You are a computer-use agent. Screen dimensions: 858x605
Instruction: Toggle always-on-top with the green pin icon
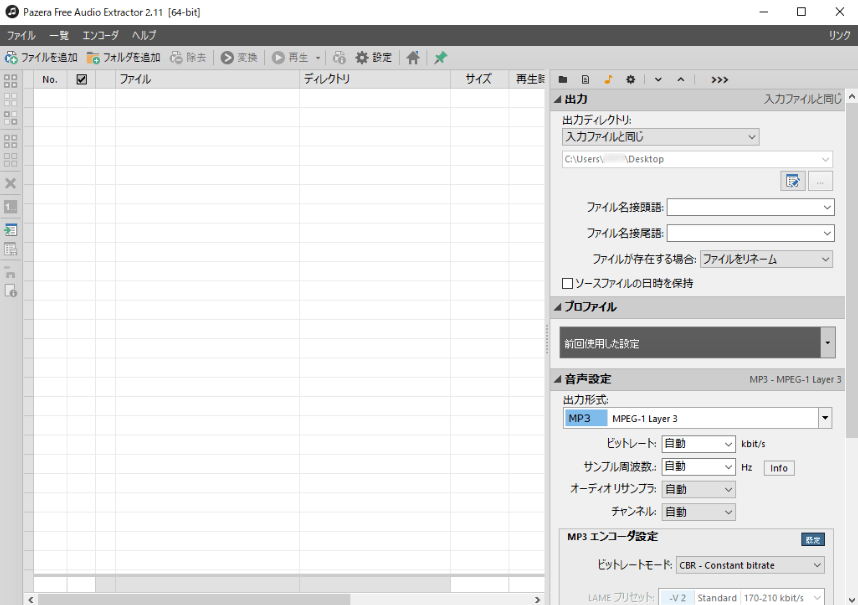439,57
